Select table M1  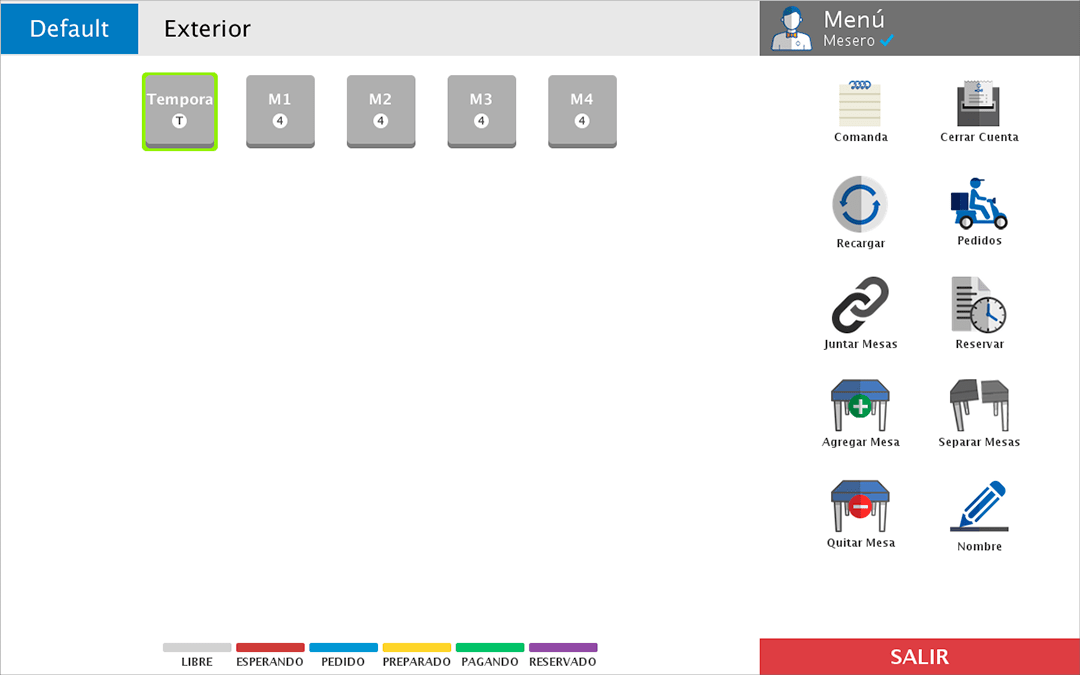(280, 111)
